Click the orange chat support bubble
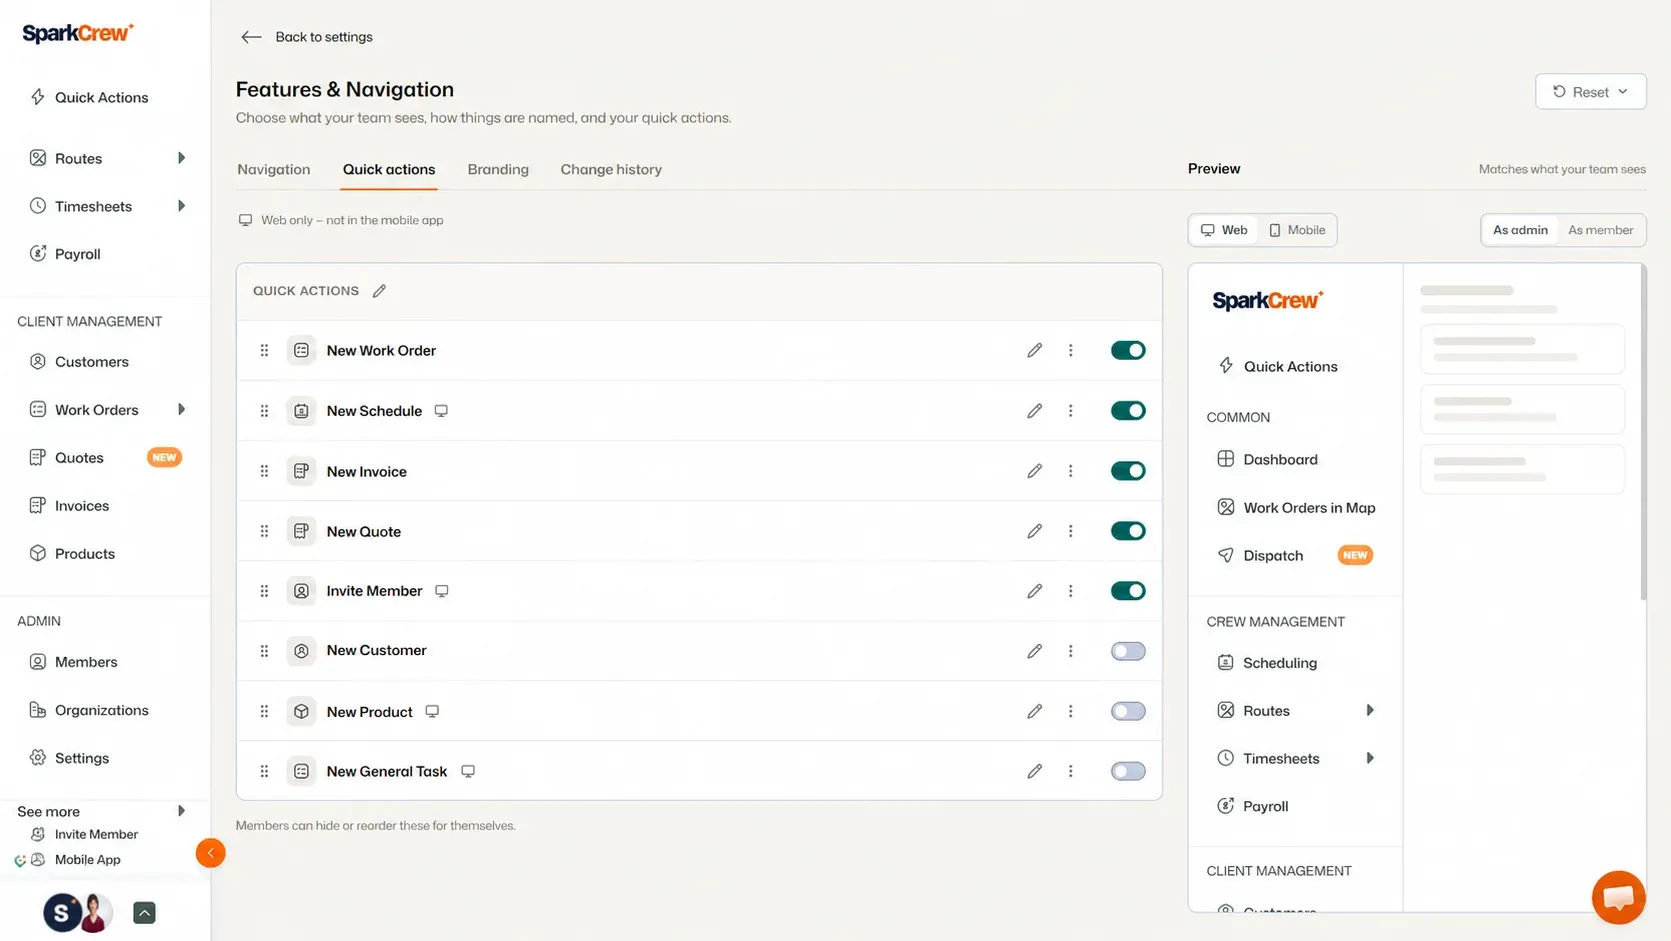This screenshot has width=1671, height=941. (x=1618, y=897)
